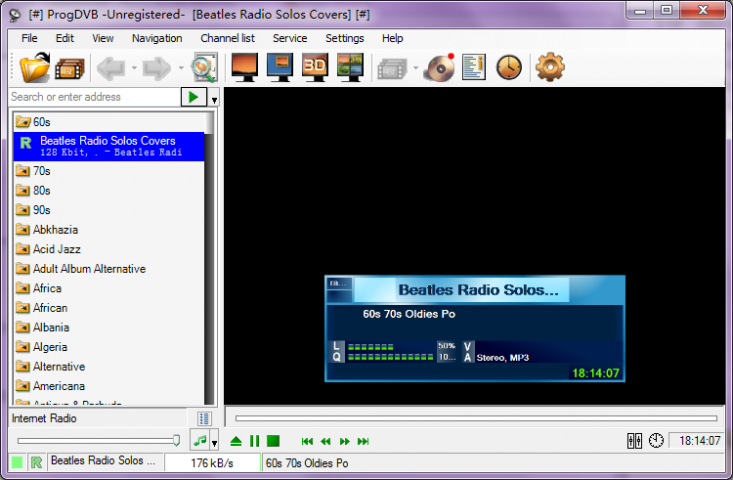The height and width of the screenshot is (480, 733).
Task: Select the Alternative folder
Action: click(109, 366)
